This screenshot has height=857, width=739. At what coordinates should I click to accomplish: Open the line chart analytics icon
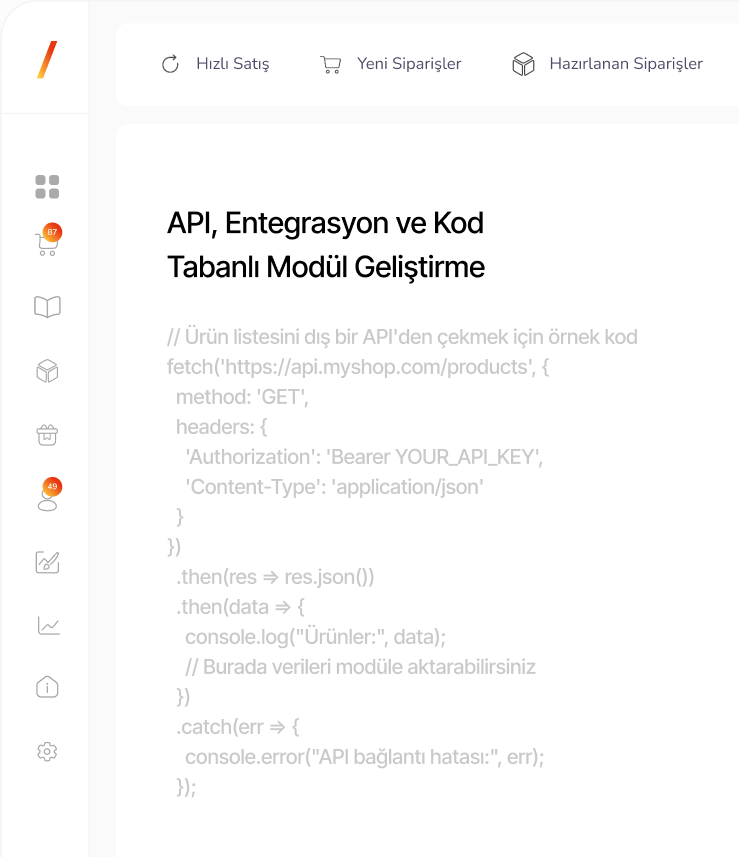(x=47, y=626)
